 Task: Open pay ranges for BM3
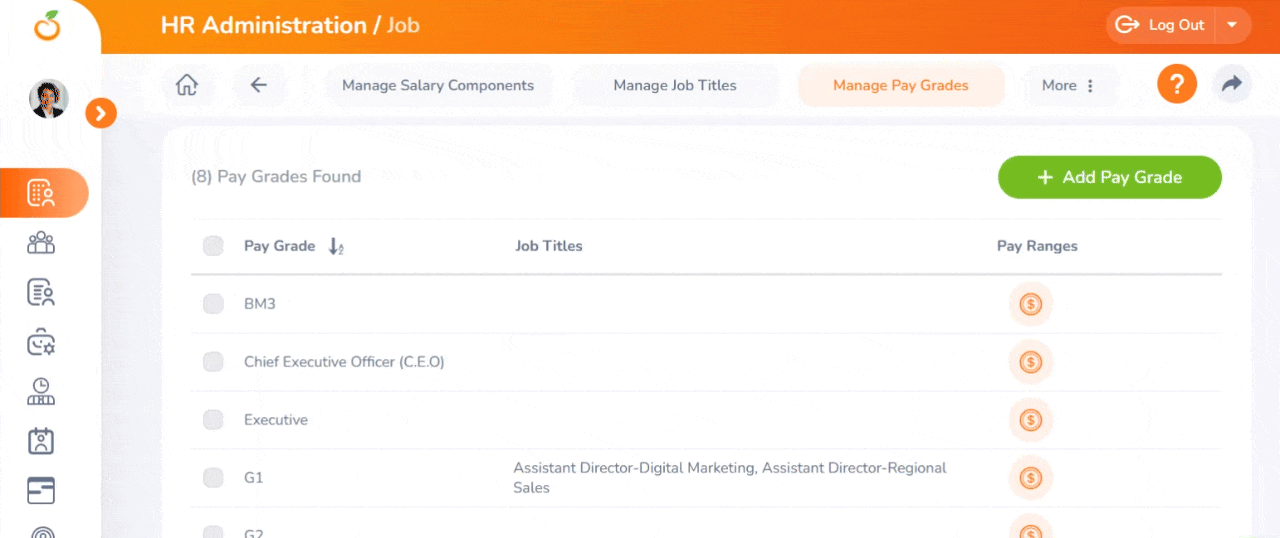click(1031, 304)
